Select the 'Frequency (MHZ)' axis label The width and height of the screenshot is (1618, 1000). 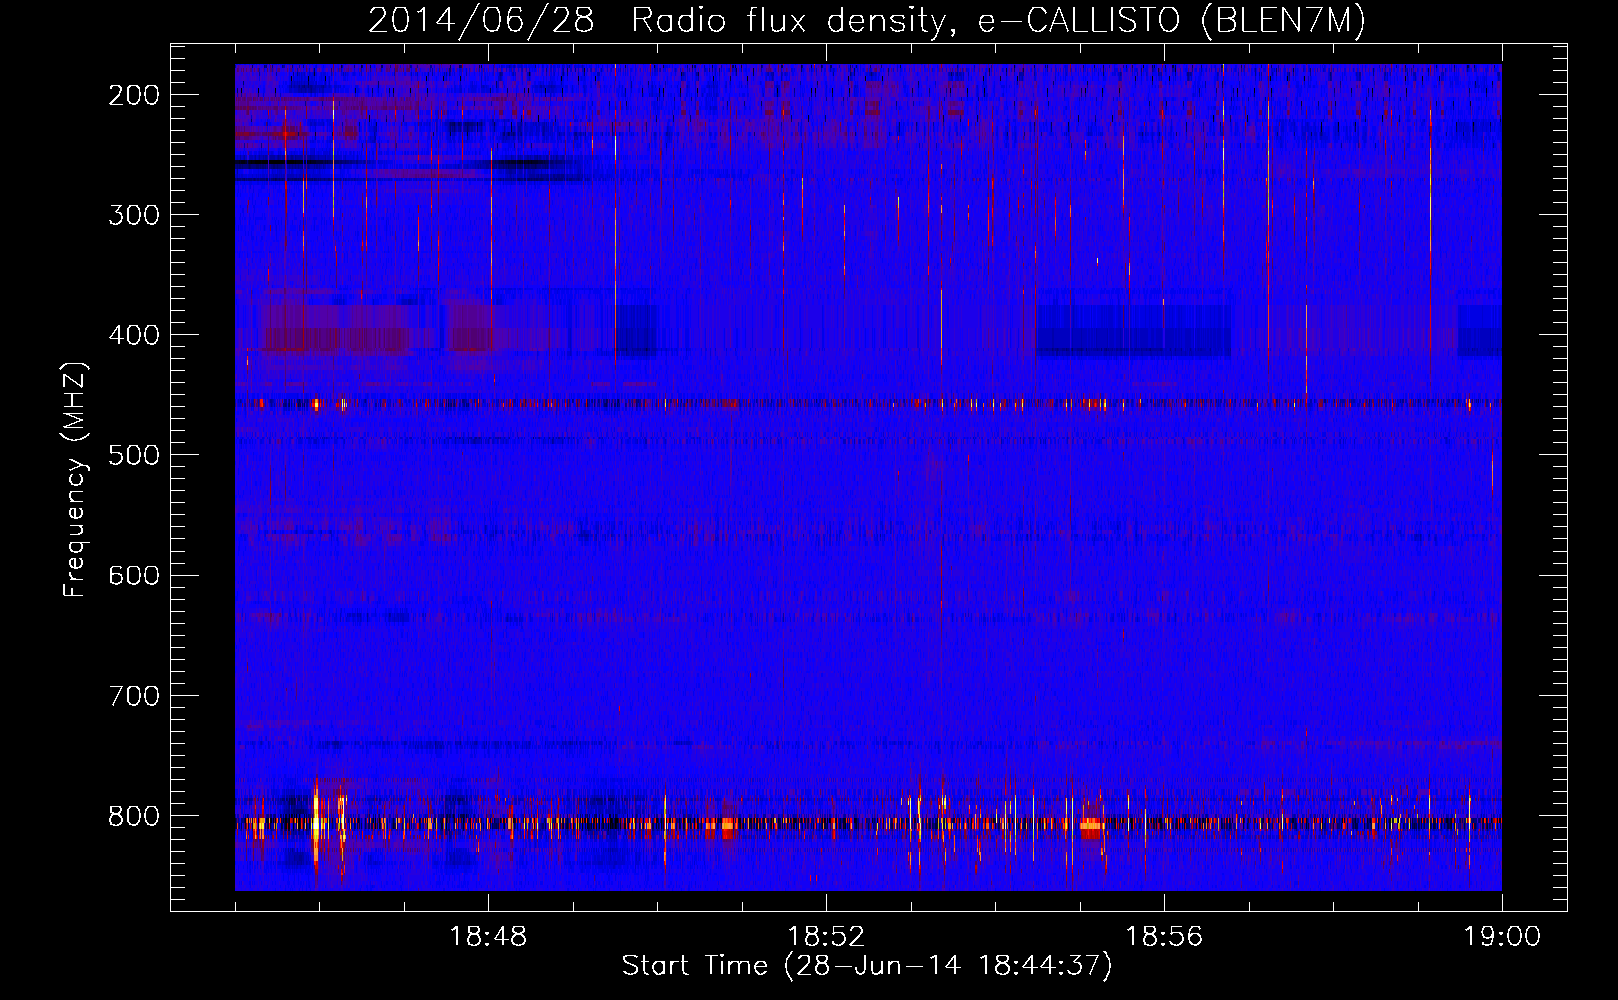pyautogui.click(x=75, y=479)
